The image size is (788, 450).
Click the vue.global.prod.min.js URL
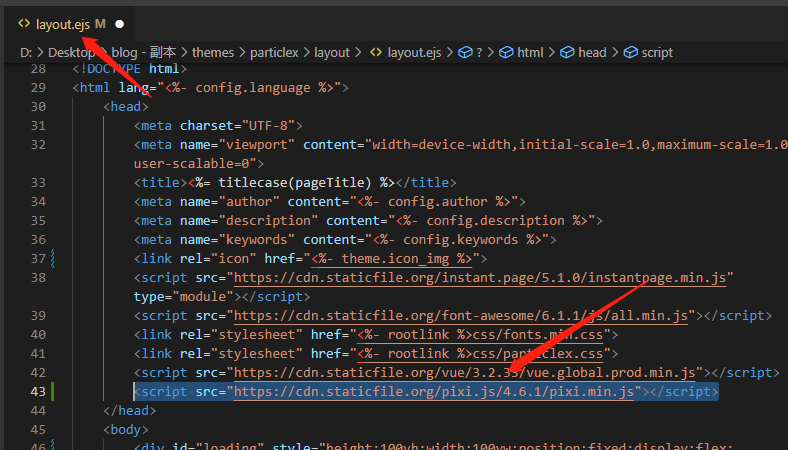[465, 373]
